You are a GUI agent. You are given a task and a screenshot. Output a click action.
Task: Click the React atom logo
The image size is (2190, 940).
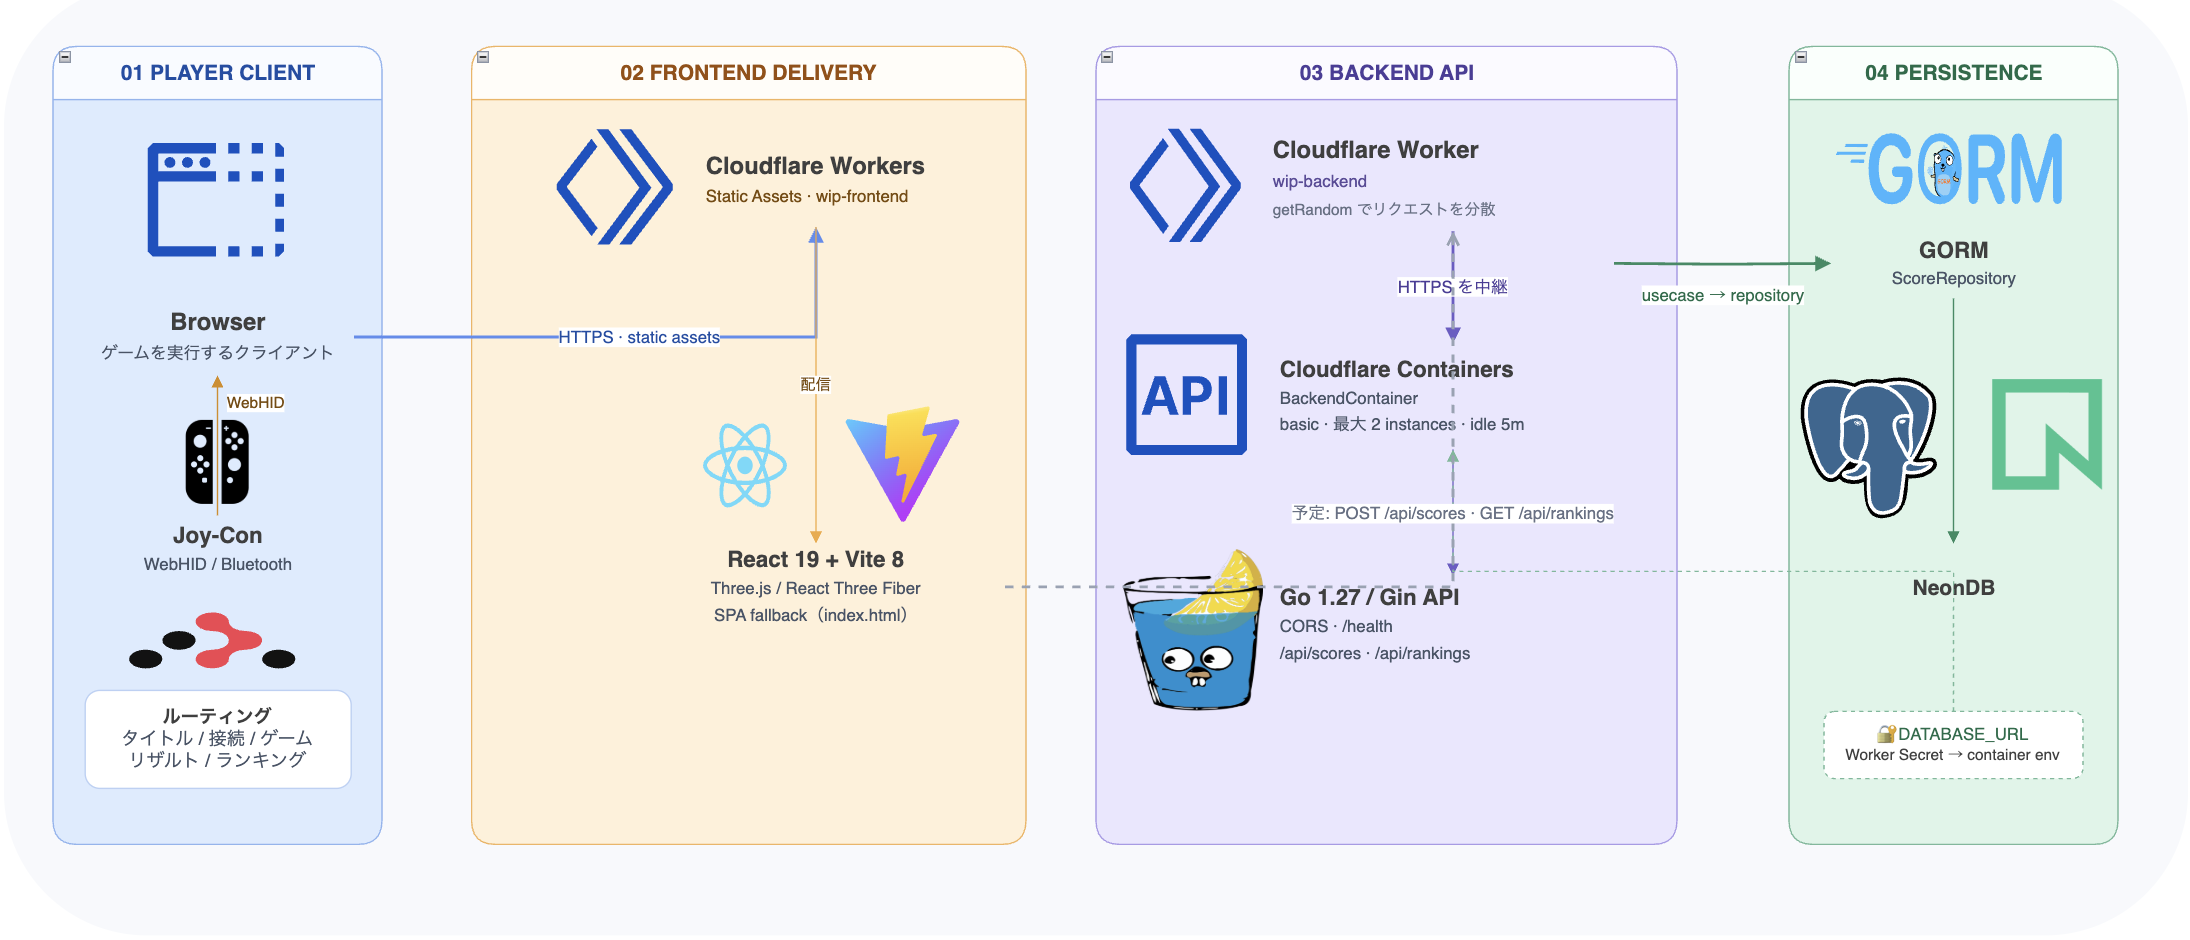745,465
